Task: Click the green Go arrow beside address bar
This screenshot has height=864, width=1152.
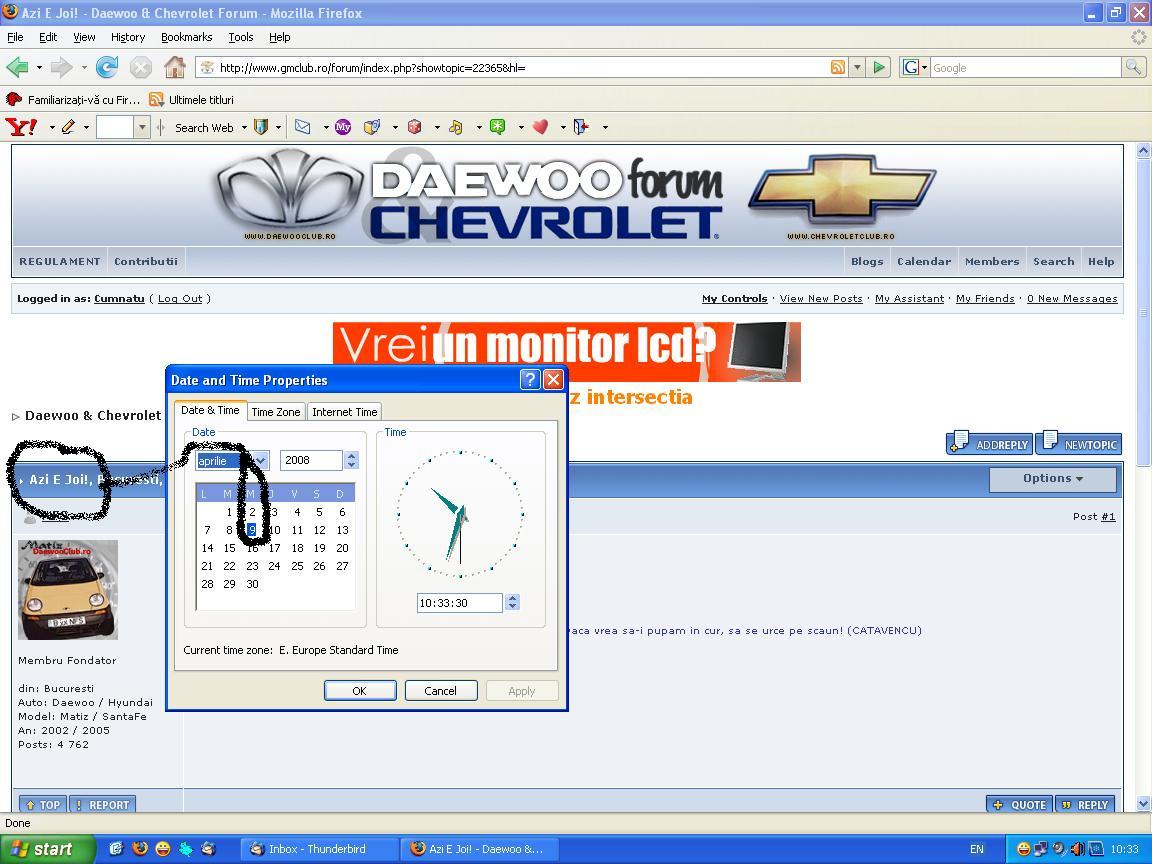Action: 879,68
